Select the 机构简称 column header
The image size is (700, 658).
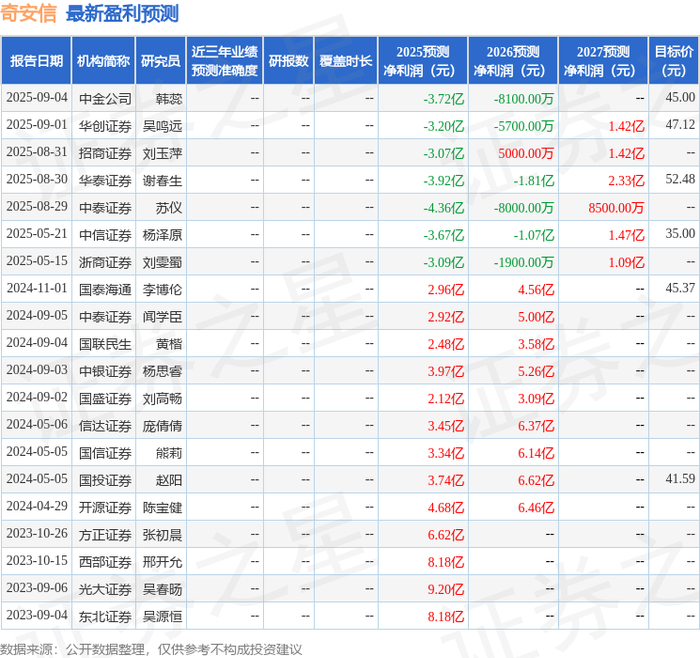pos(103,61)
